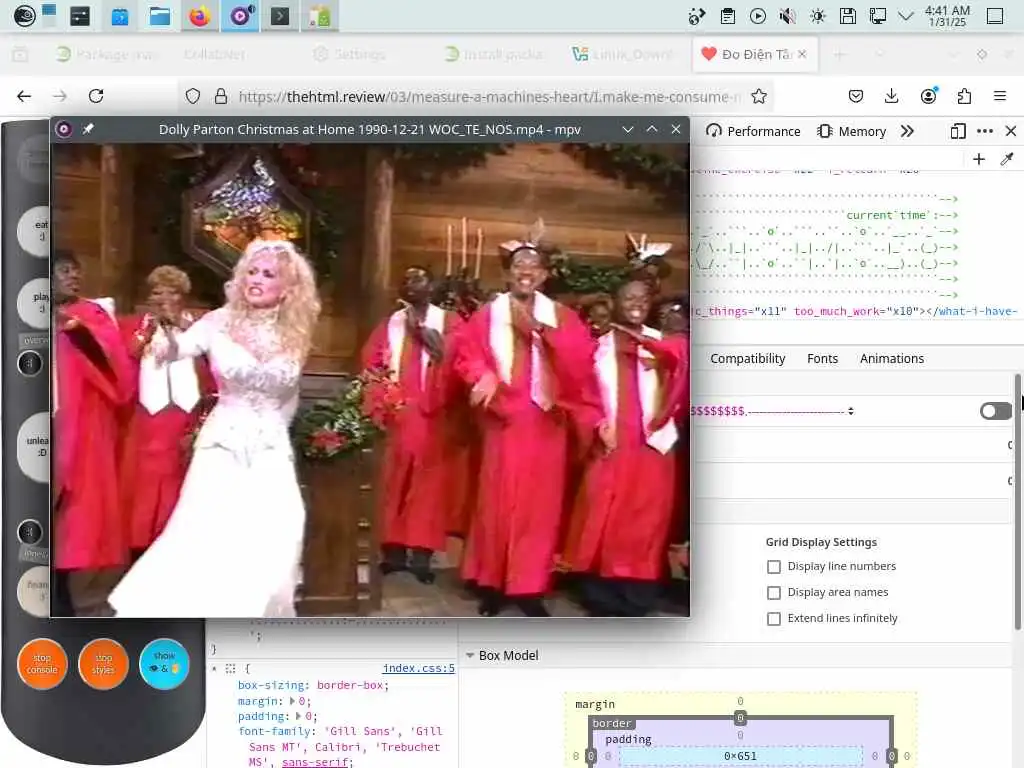This screenshot has width=1024, height=768.
Task: Click the stop console button
Action: pyautogui.click(x=42, y=664)
